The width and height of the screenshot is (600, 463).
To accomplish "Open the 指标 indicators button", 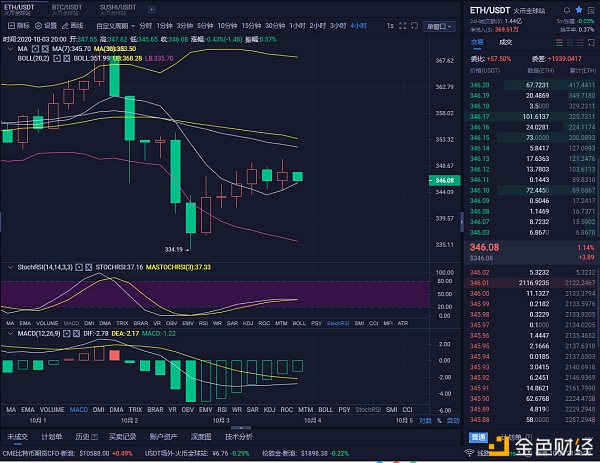I will click(18, 26).
